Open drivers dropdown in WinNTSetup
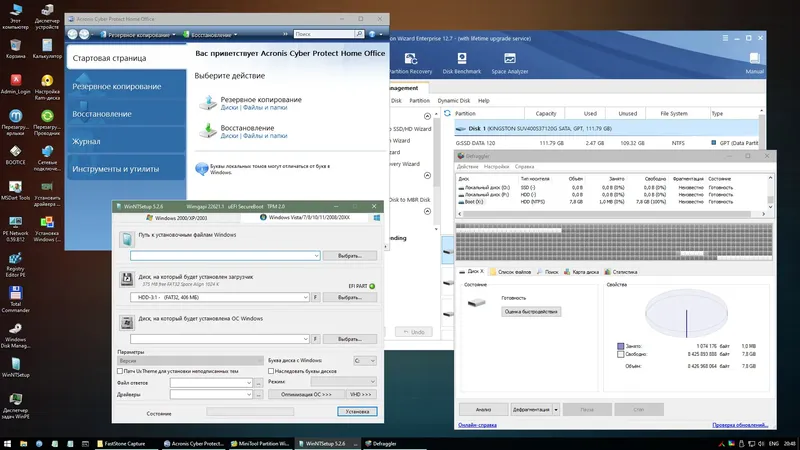This screenshot has height=450, width=800. pyautogui.click(x=248, y=394)
